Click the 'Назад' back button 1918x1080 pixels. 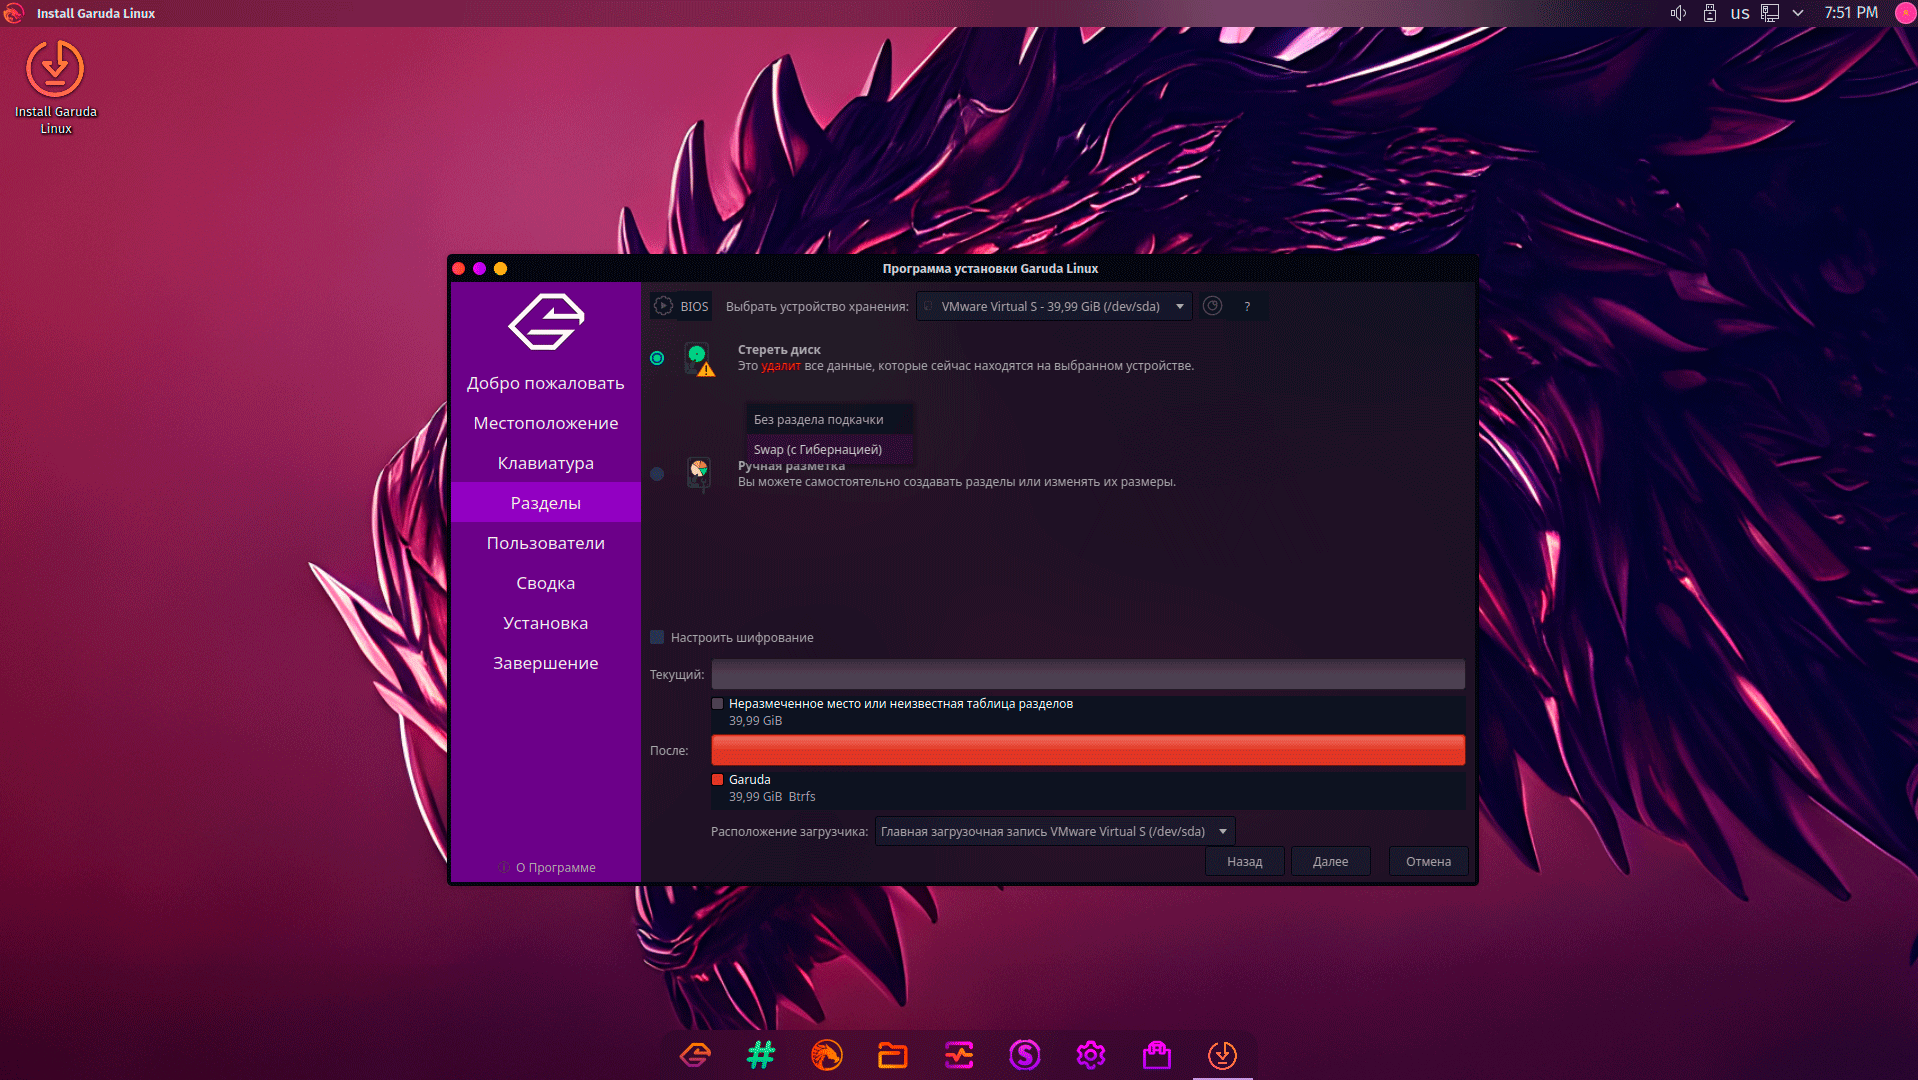point(1244,861)
